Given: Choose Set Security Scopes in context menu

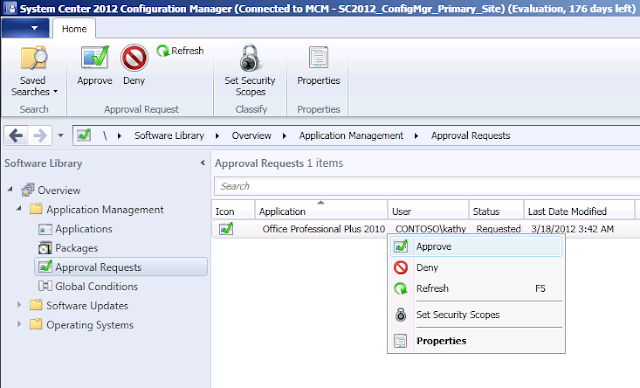Looking at the screenshot, I should coord(476,315).
